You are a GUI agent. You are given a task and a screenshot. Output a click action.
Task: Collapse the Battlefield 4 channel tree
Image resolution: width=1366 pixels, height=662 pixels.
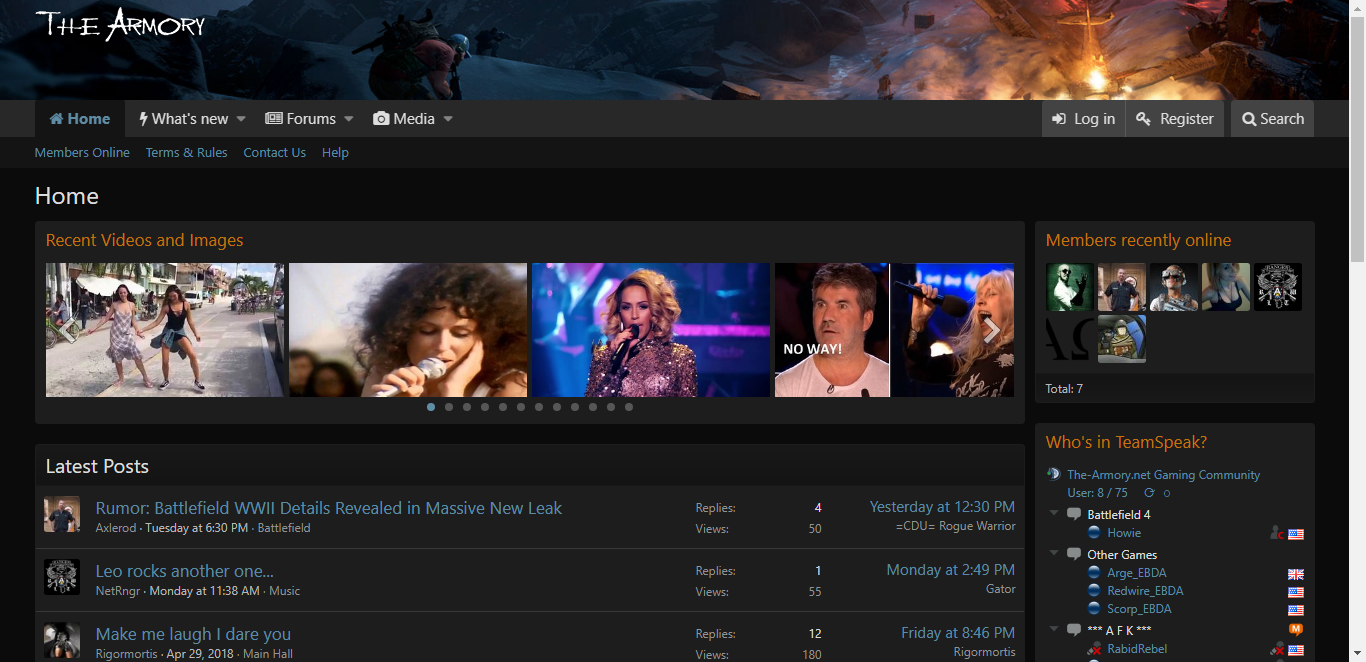tap(1053, 514)
